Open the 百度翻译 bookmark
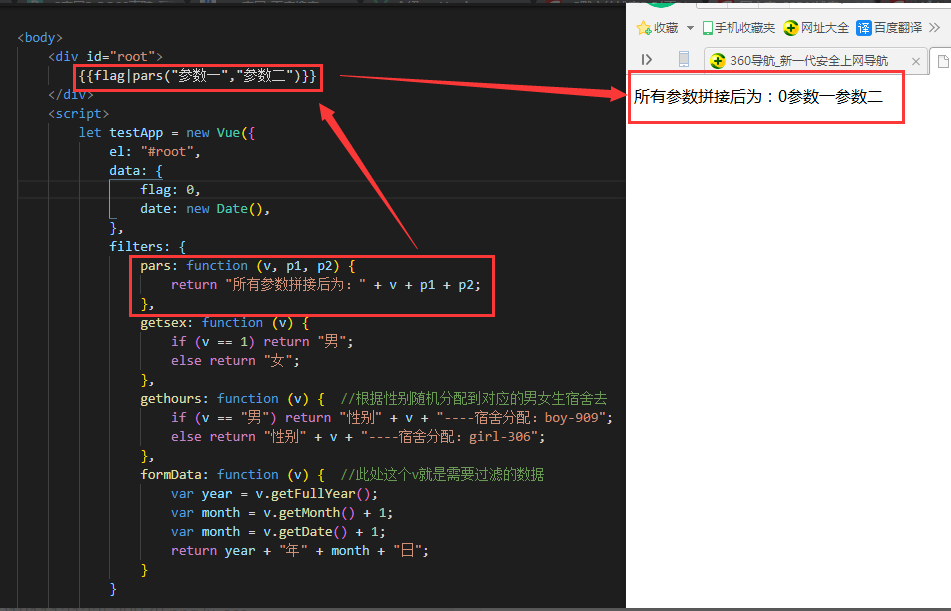The image size is (951, 611). point(889,28)
